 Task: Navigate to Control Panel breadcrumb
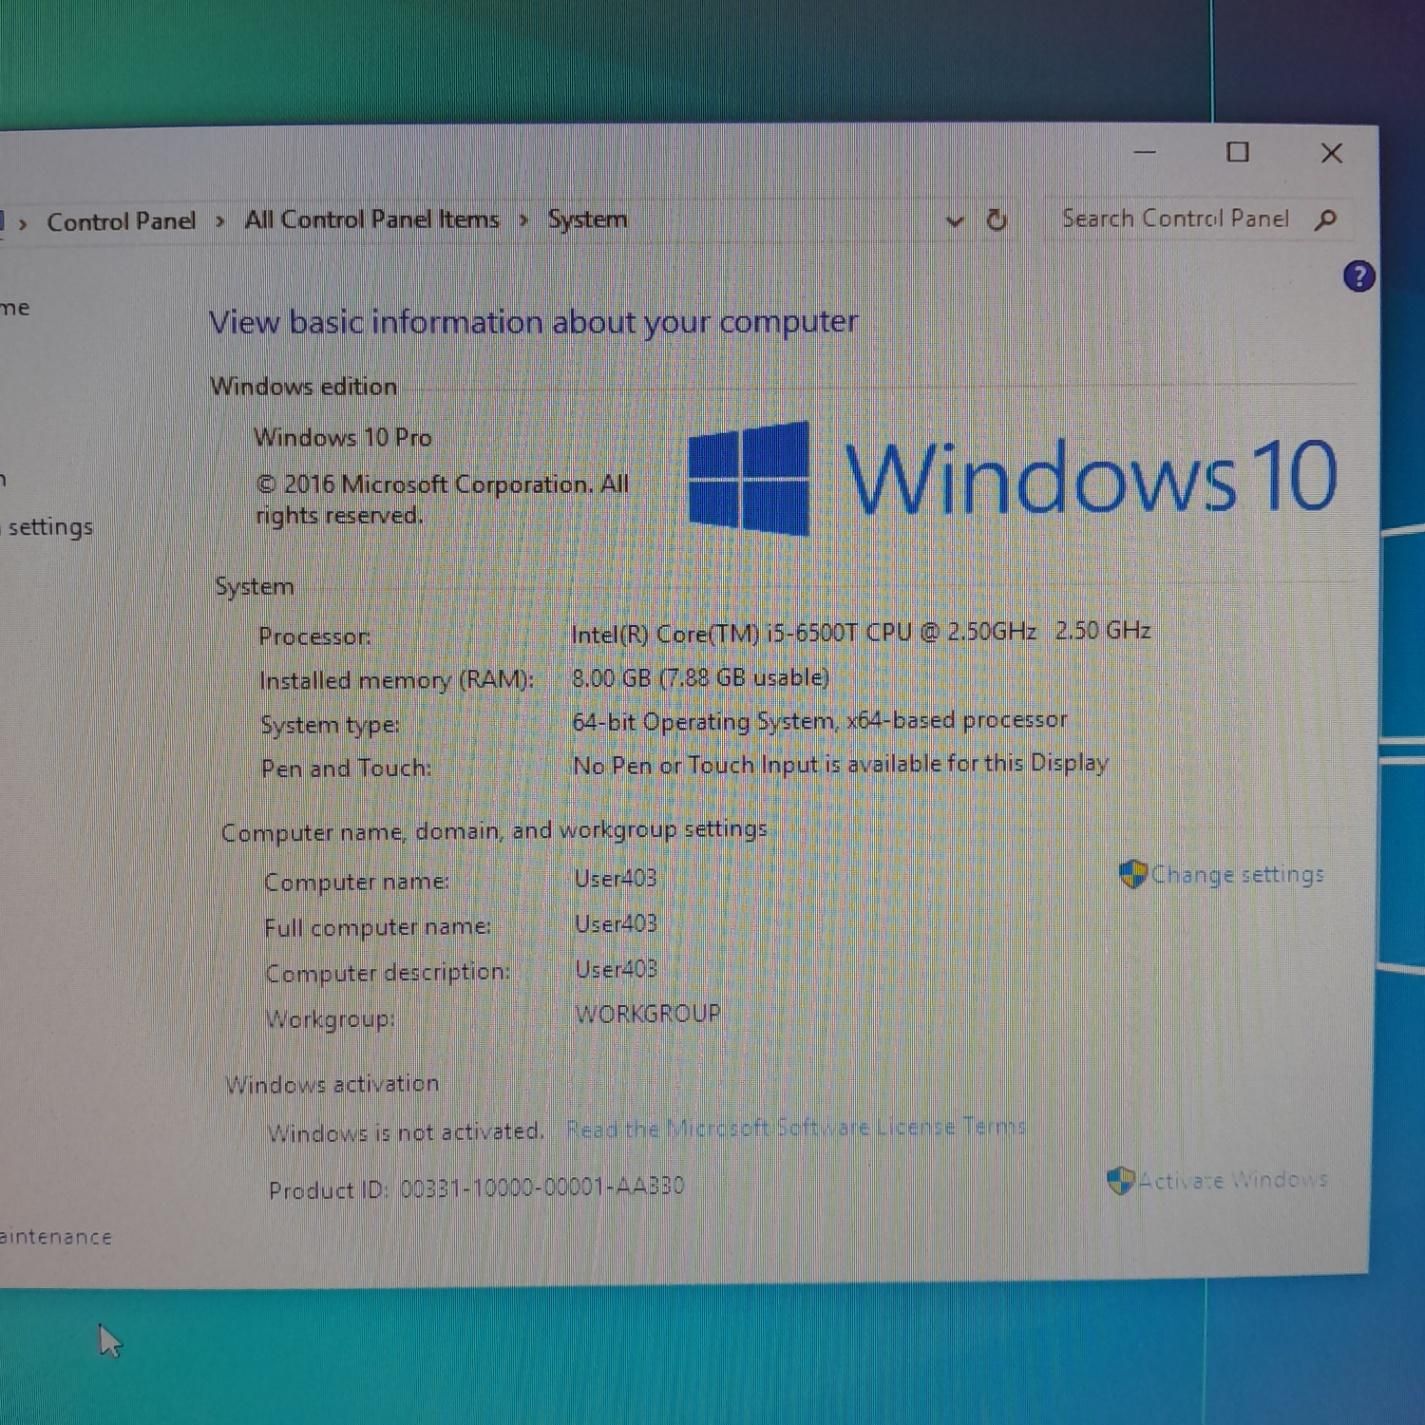[121, 222]
